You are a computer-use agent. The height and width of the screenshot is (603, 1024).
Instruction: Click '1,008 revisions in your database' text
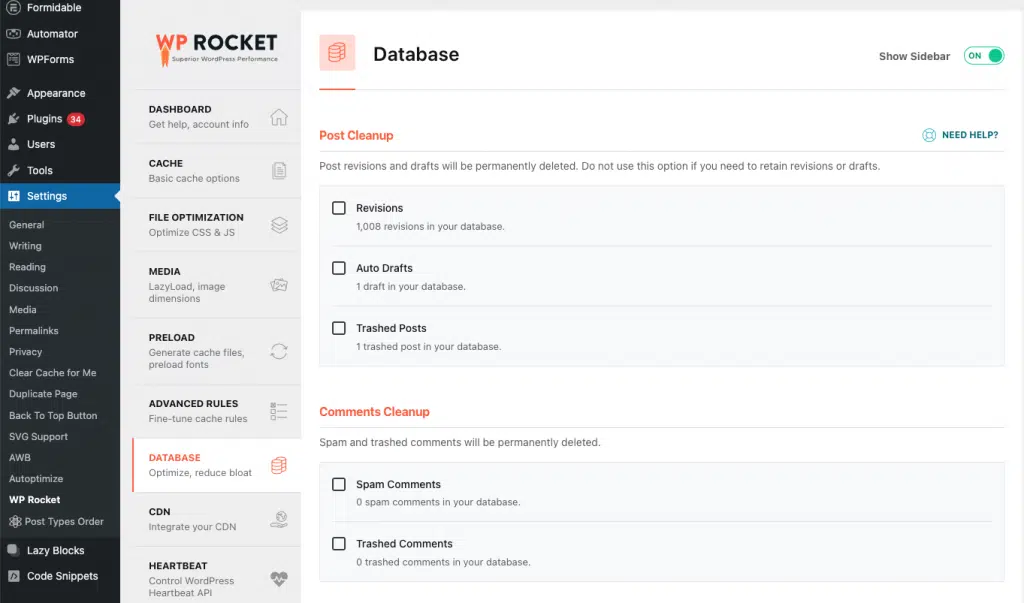click(430, 226)
